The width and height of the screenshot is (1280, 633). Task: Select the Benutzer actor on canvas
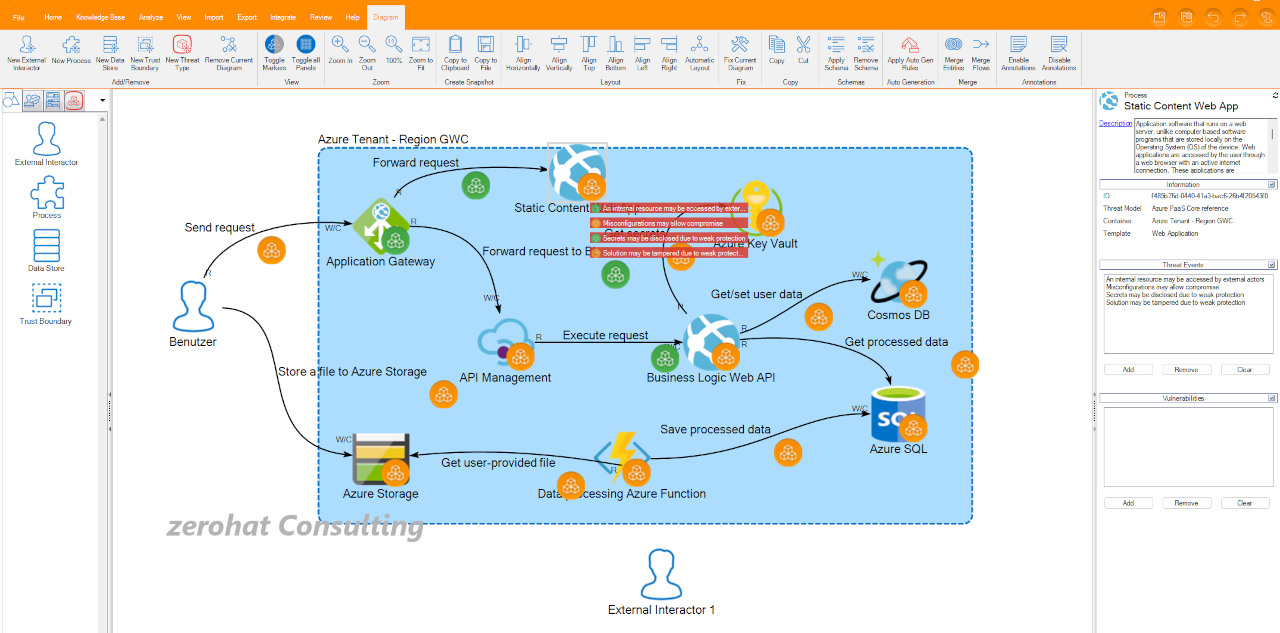click(193, 306)
